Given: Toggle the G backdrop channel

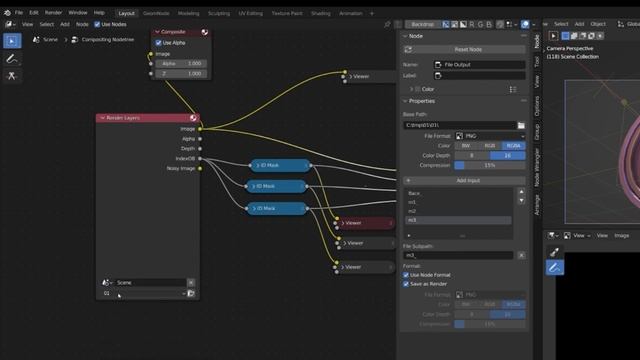Looking at the screenshot, I should coord(480,24).
